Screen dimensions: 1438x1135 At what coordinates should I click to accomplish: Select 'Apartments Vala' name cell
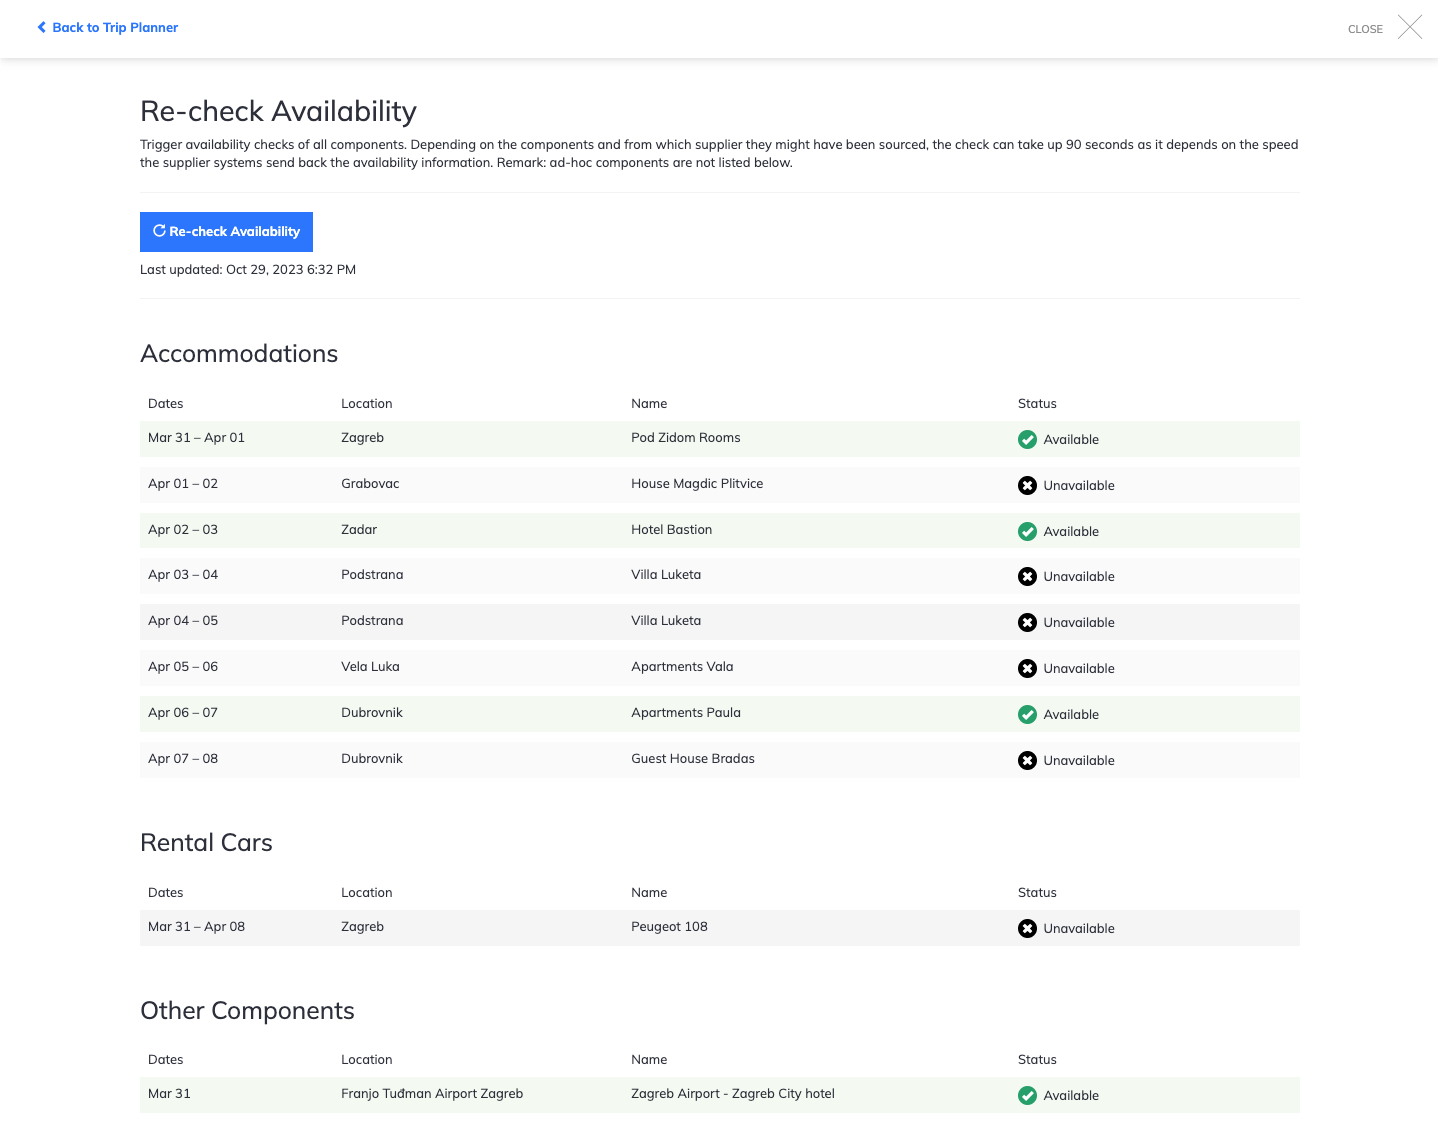[x=682, y=667]
